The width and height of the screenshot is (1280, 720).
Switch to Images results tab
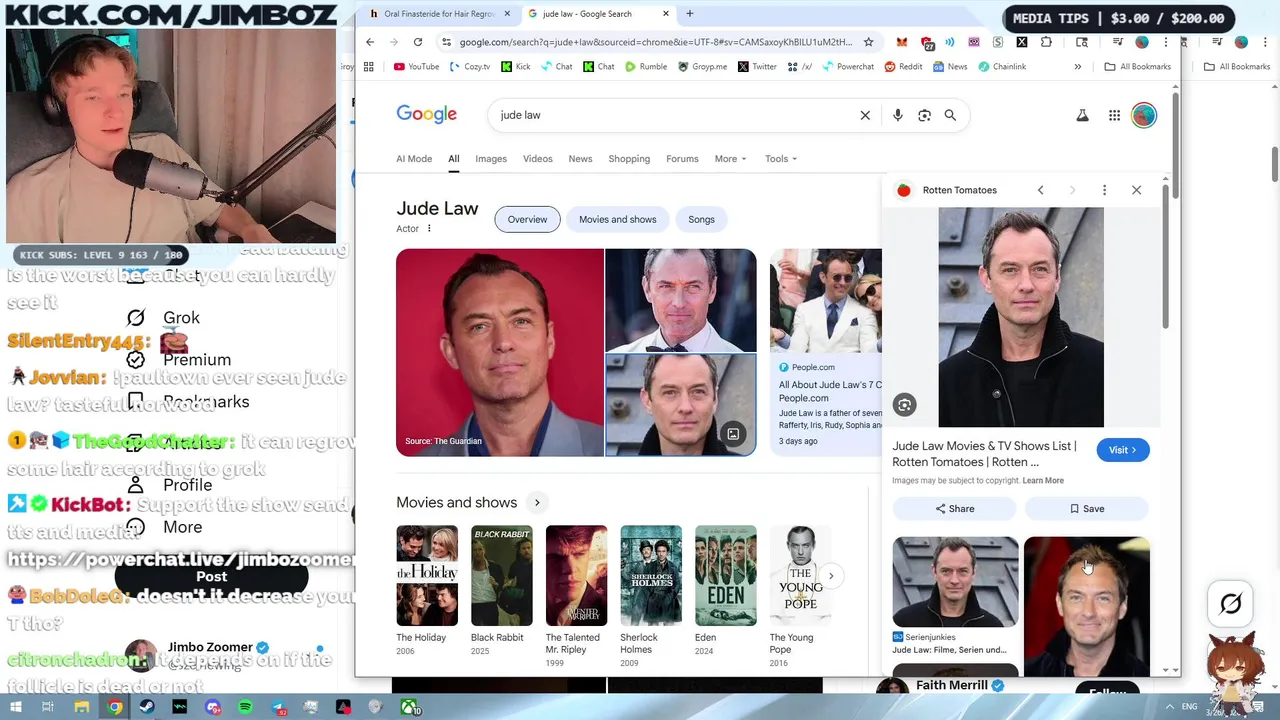click(491, 159)
